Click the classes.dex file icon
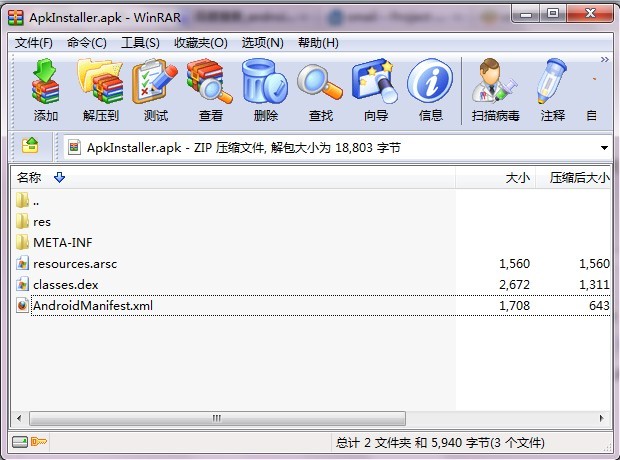620x460 pixels. (23, 284)
